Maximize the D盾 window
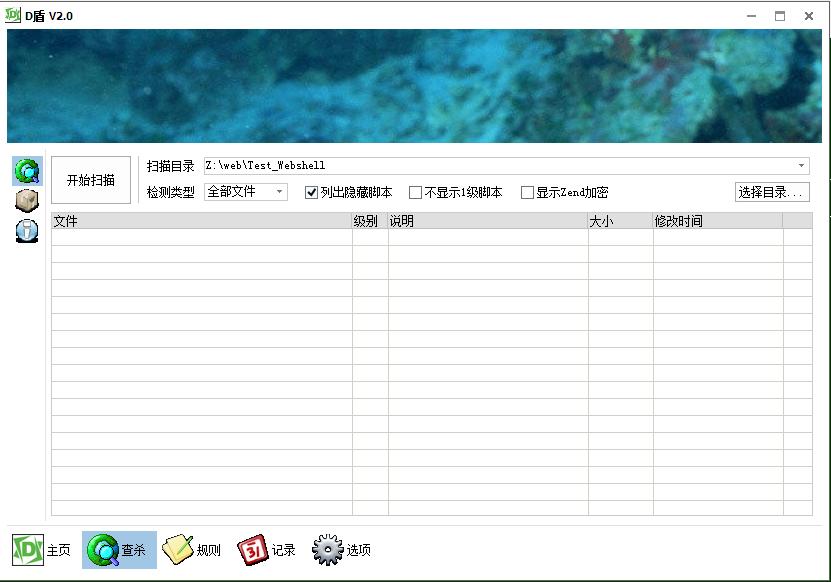 pos(780,16)
